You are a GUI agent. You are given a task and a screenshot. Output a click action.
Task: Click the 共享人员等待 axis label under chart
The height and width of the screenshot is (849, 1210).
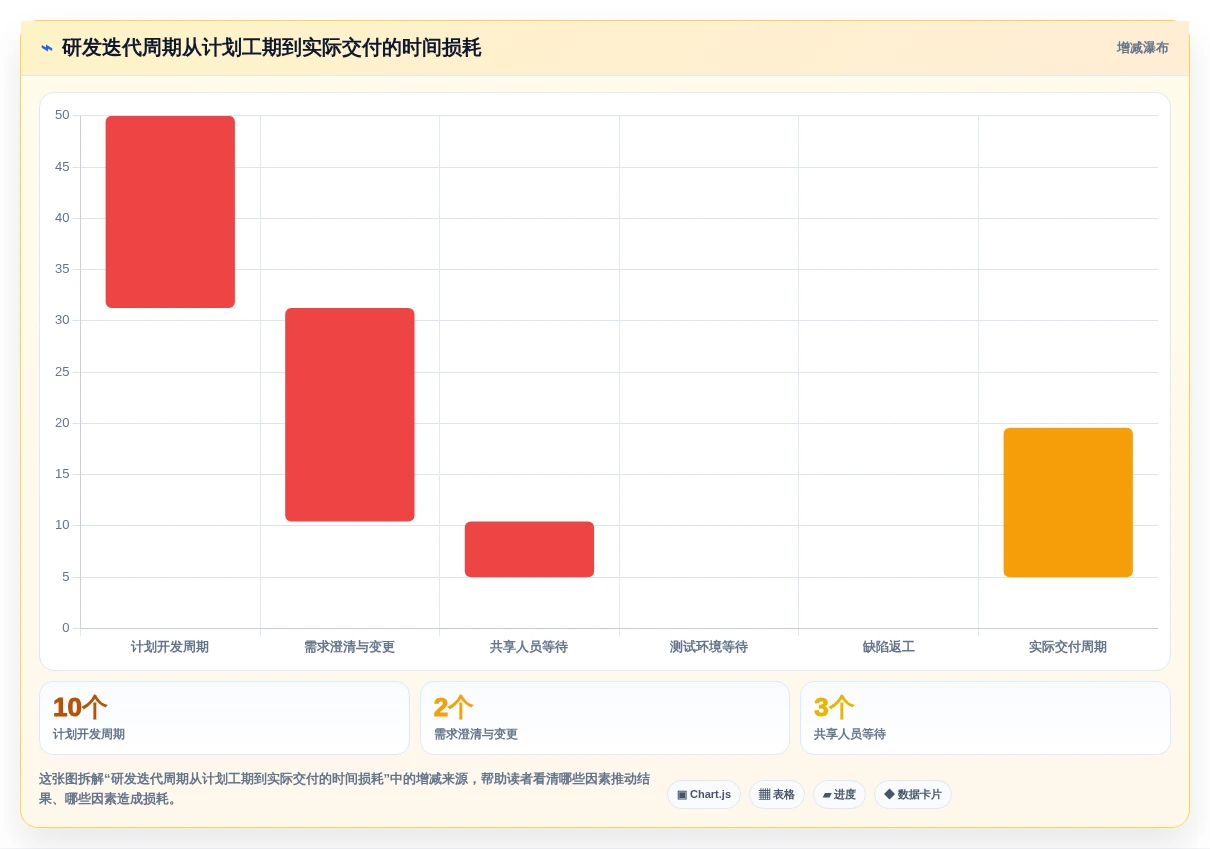pos(529,647)
